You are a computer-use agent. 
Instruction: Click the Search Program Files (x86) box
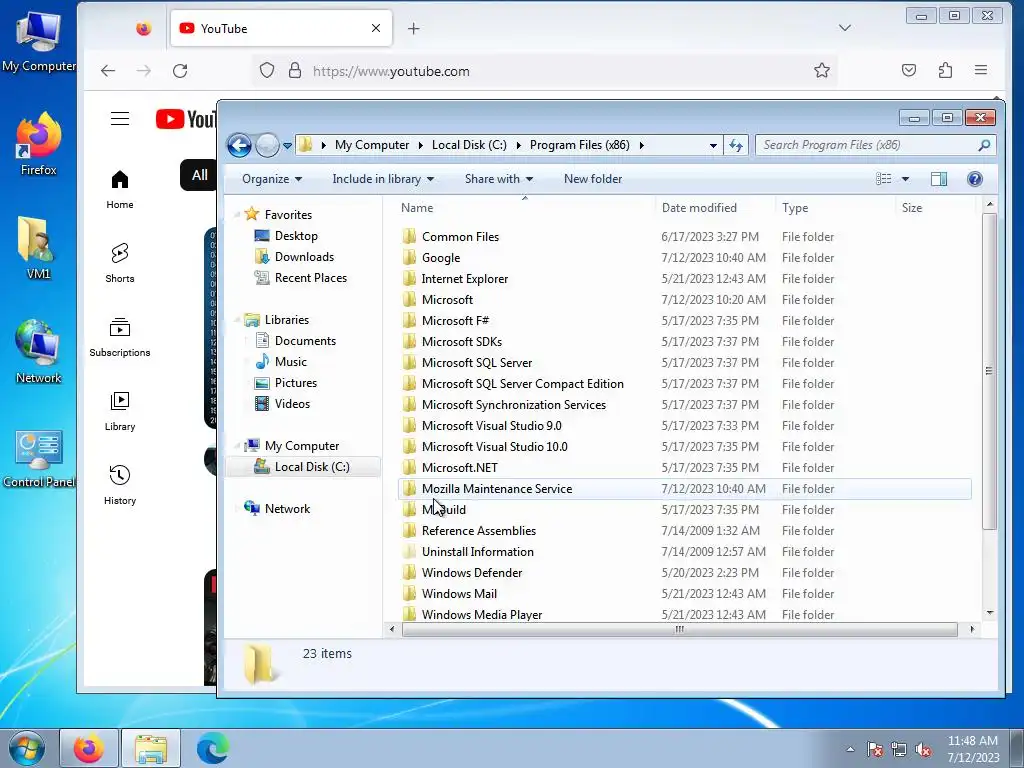[x=875, y=145]
